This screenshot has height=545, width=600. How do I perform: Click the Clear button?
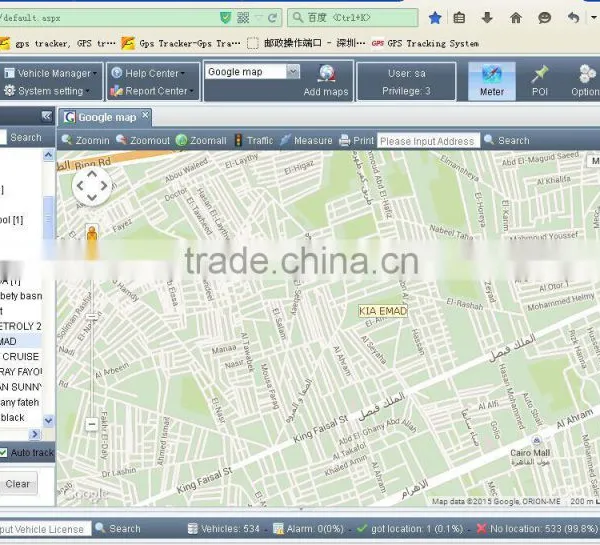point(17,484)
